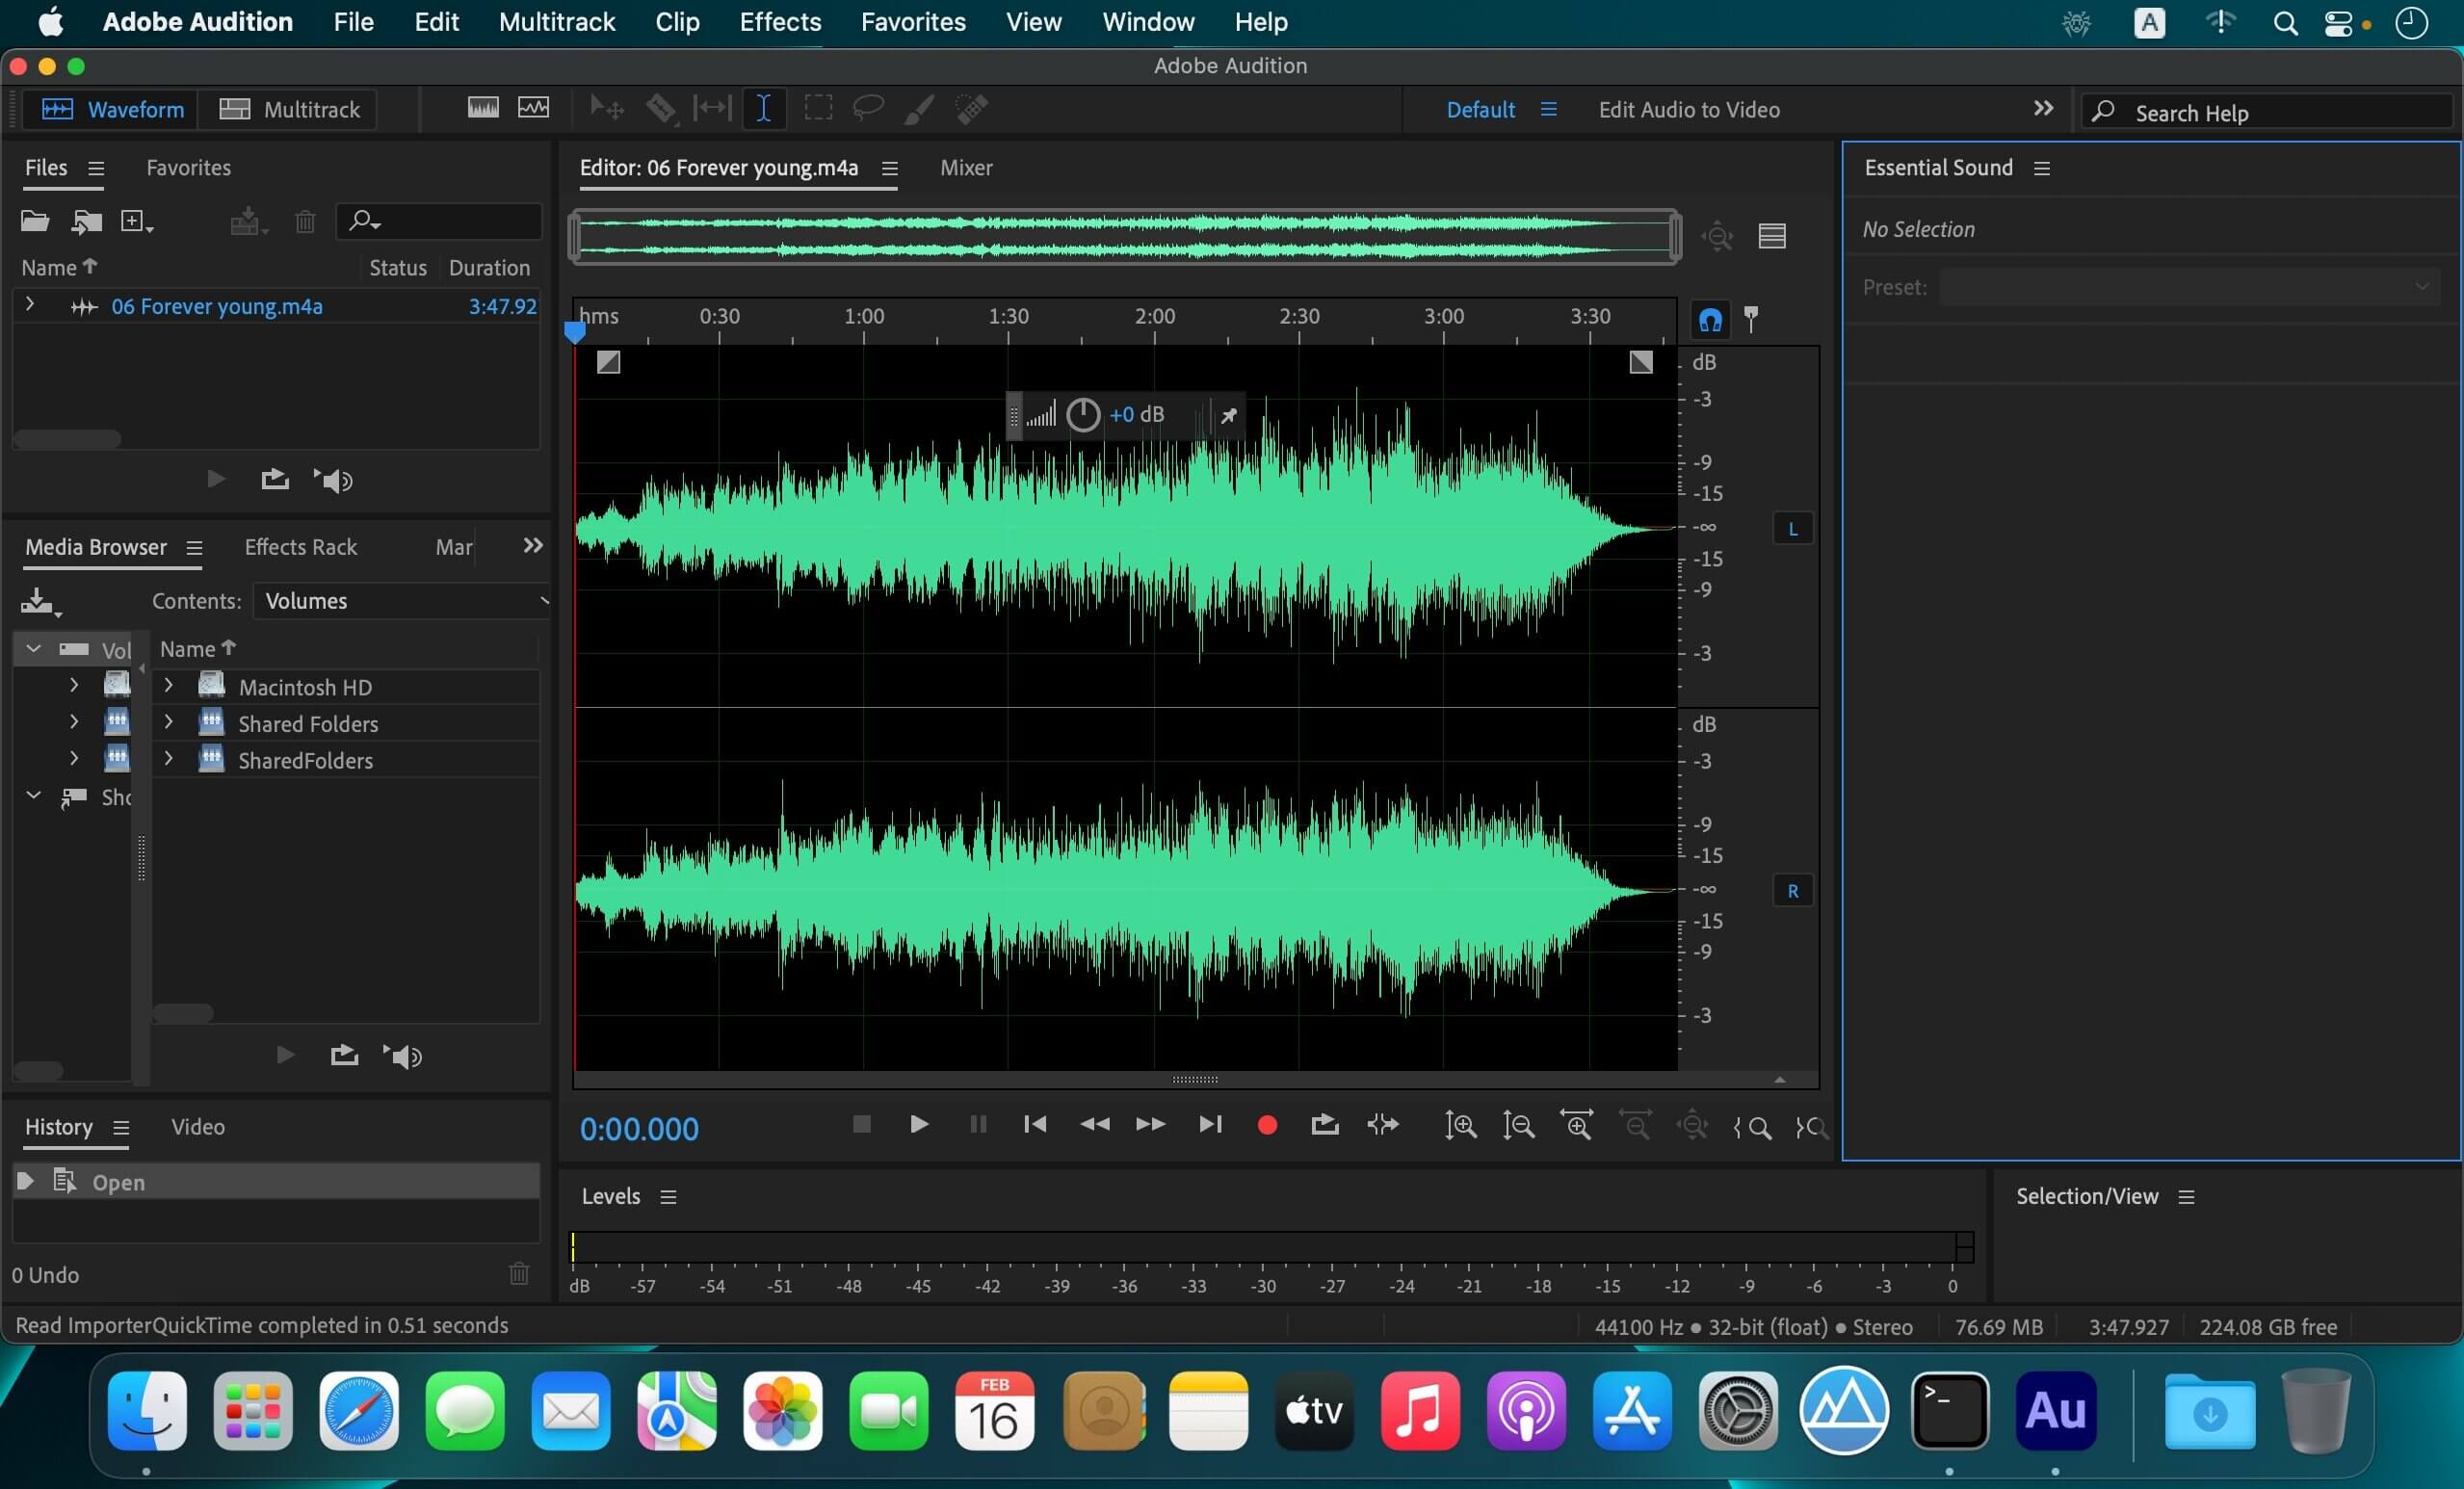2464x1489 pixels.
Task: Expand the Macintosh HD folder
Action: coord(169,686)
